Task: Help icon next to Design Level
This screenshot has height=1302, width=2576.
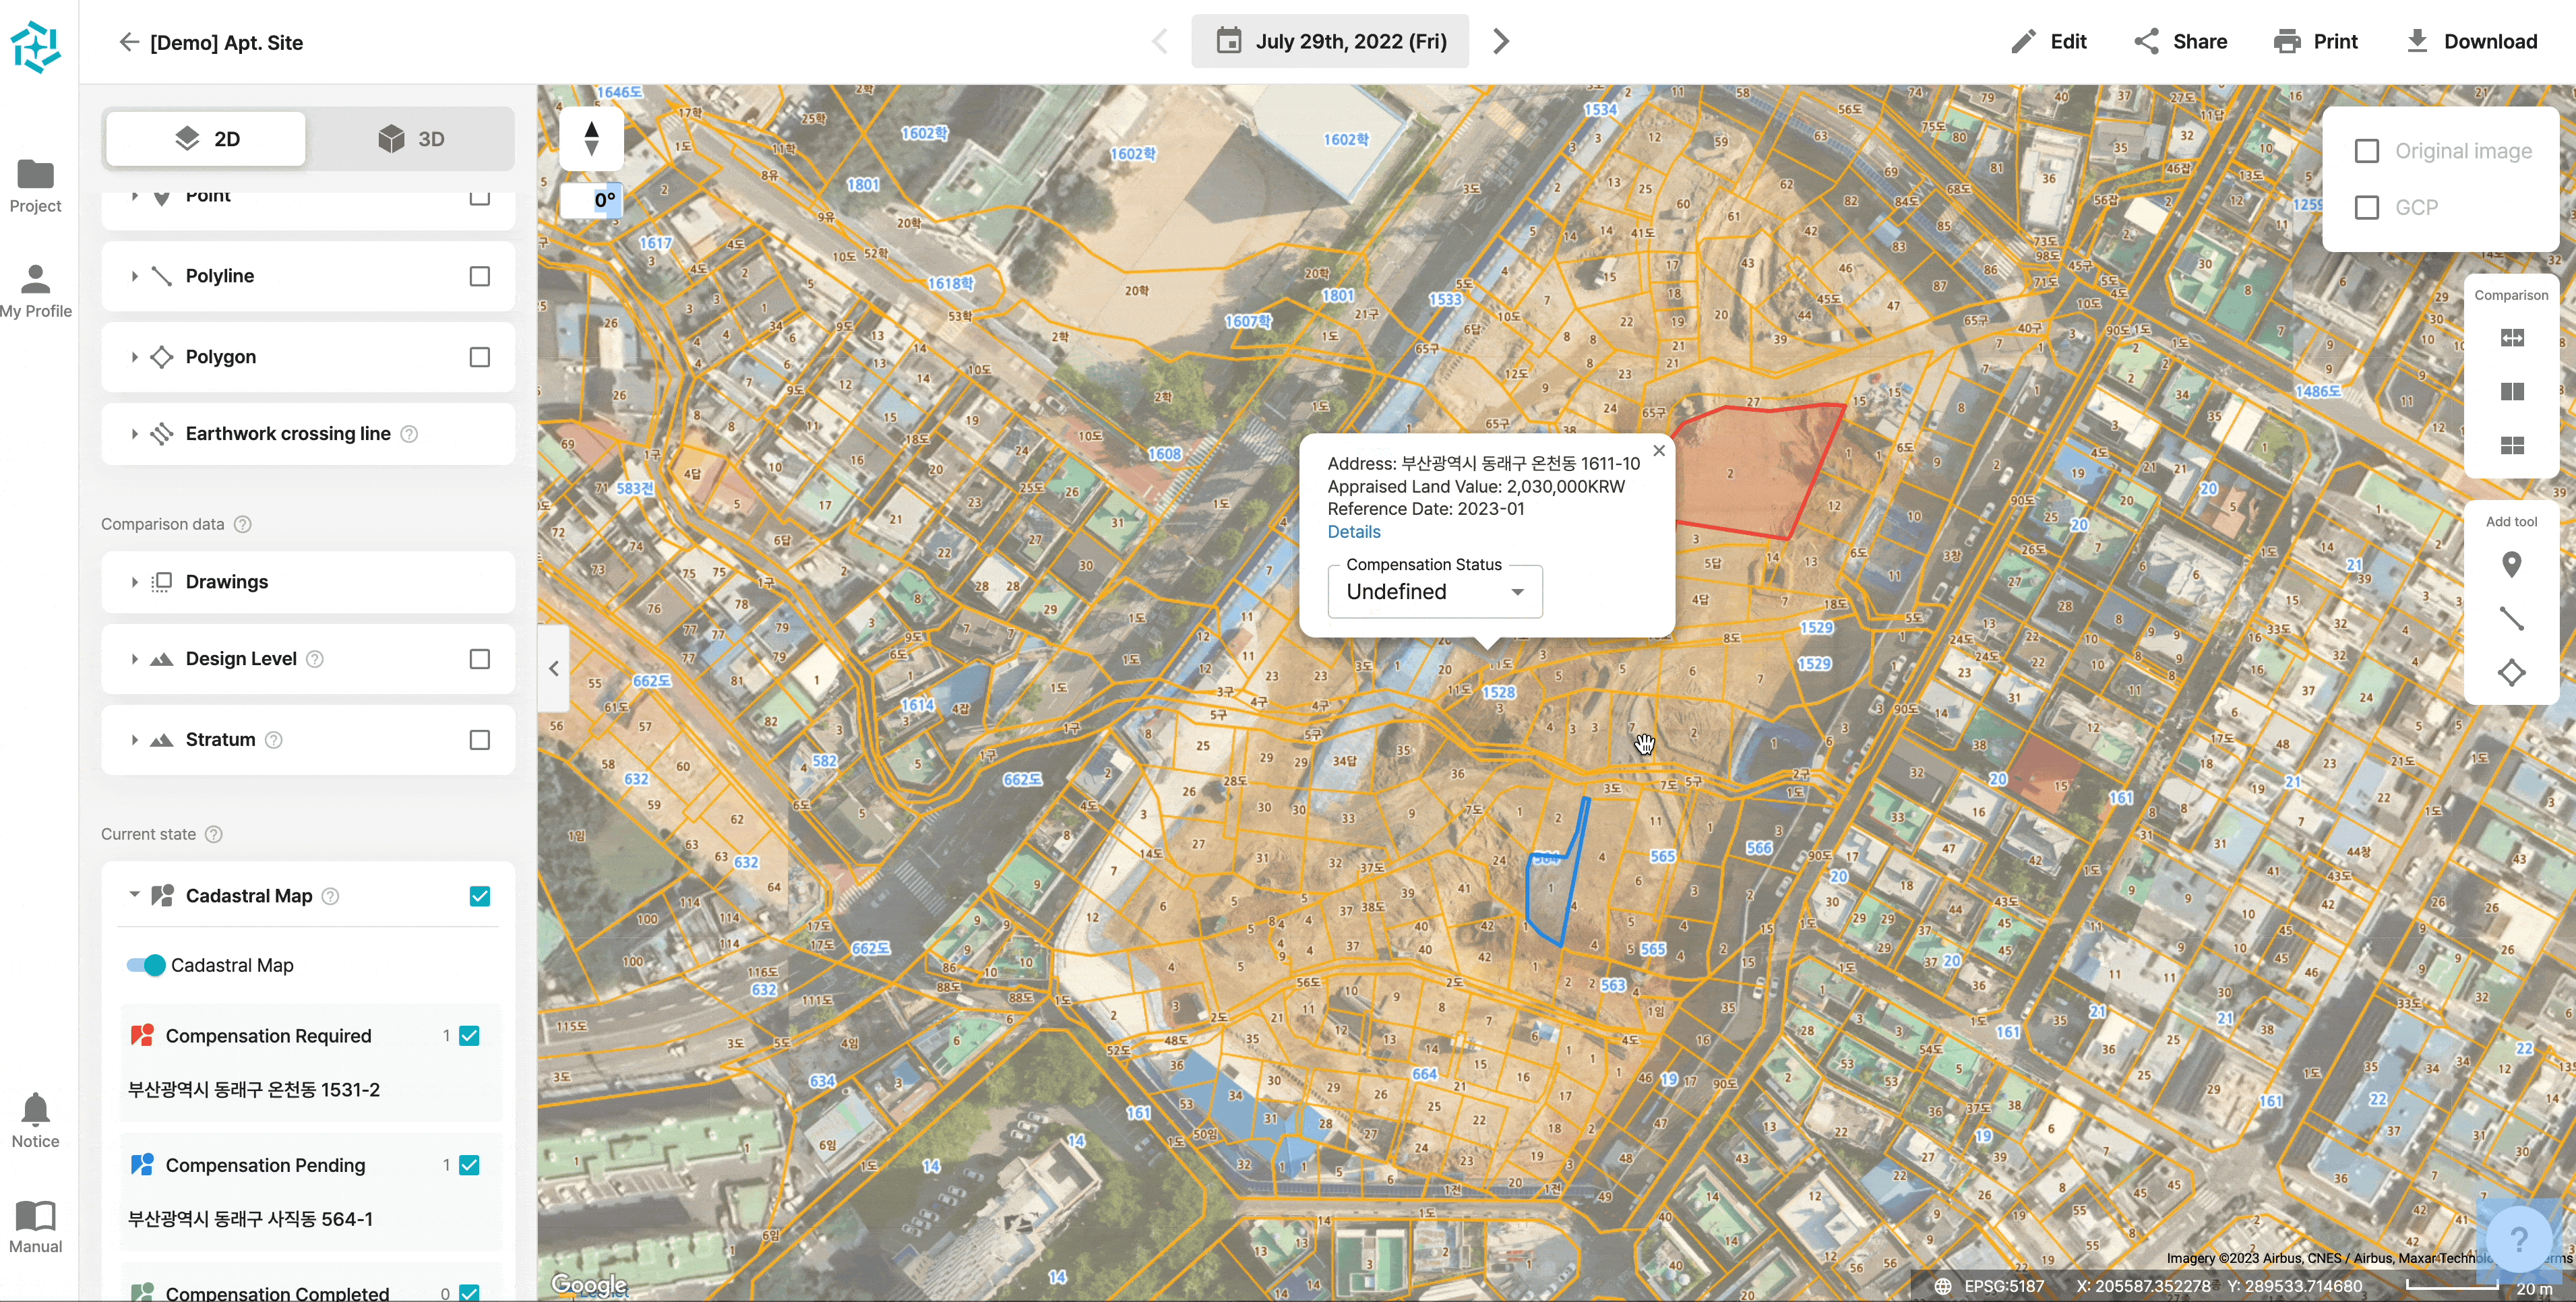Action: [x=314, y=659]
